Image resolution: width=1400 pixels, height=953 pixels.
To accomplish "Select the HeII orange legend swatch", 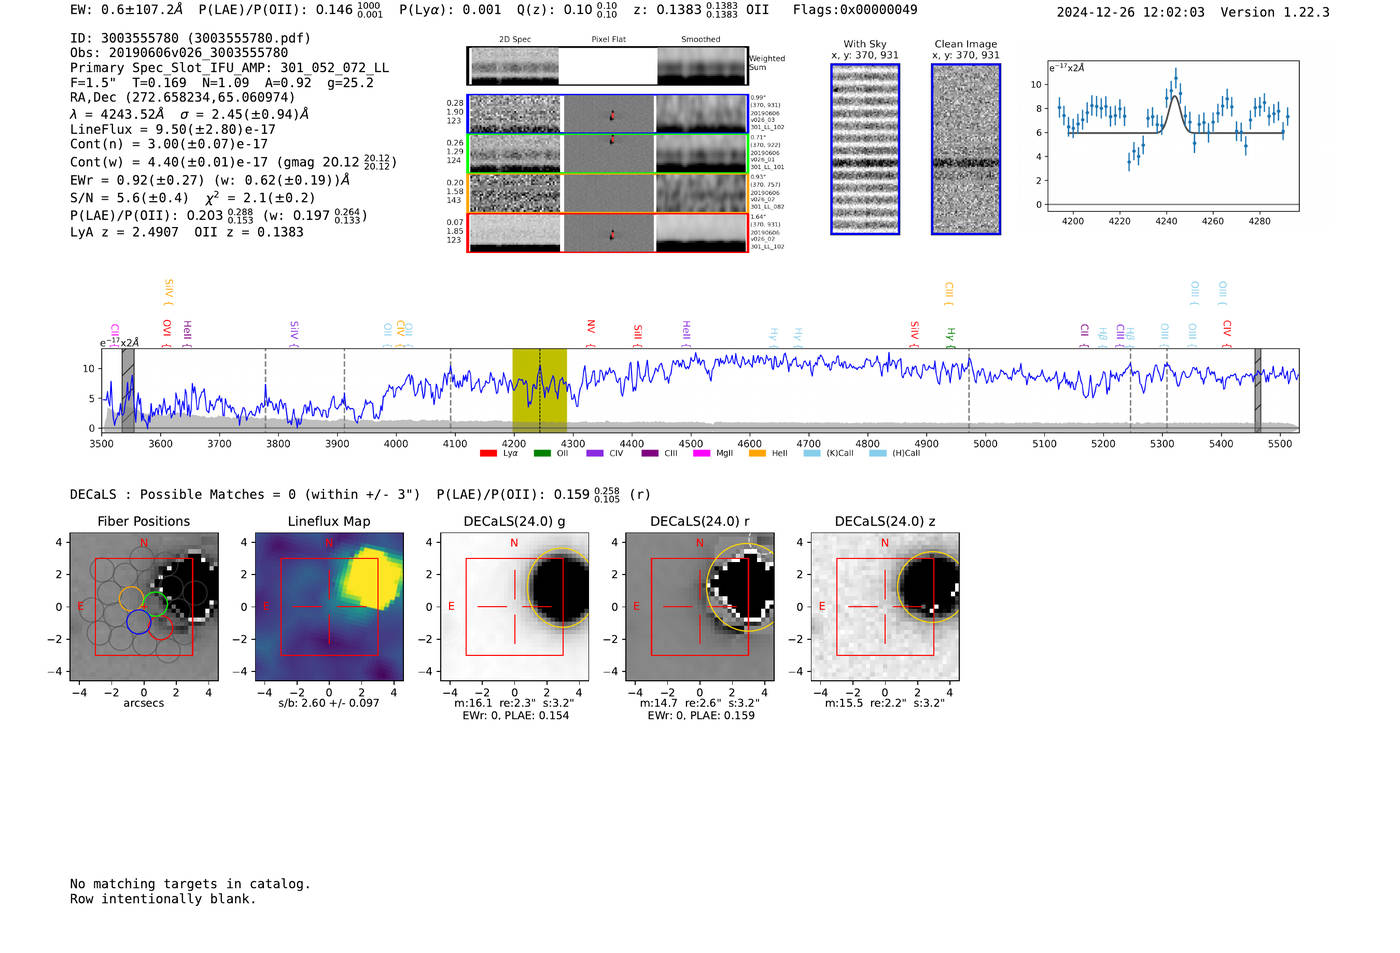I will click(x=757, y=453).
